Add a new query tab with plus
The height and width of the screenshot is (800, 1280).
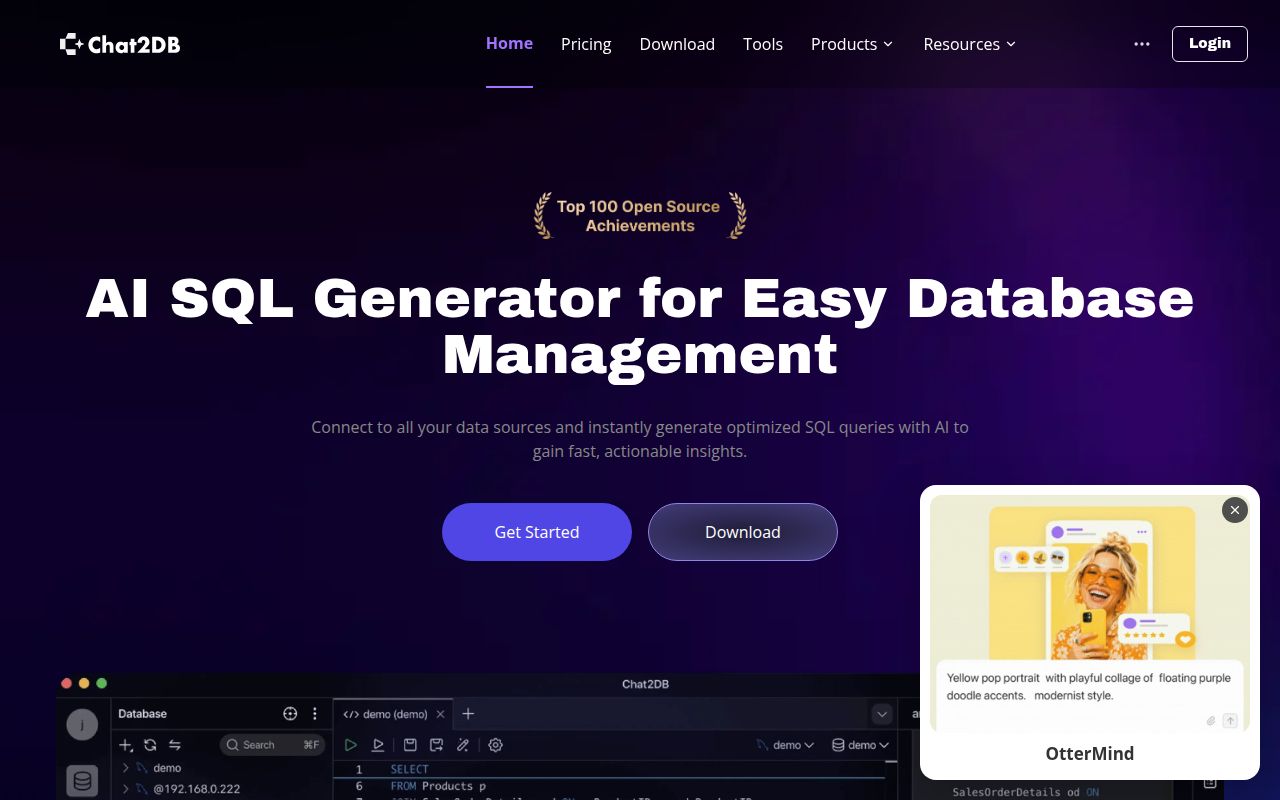pyautogui.click(x=468, y=714)
